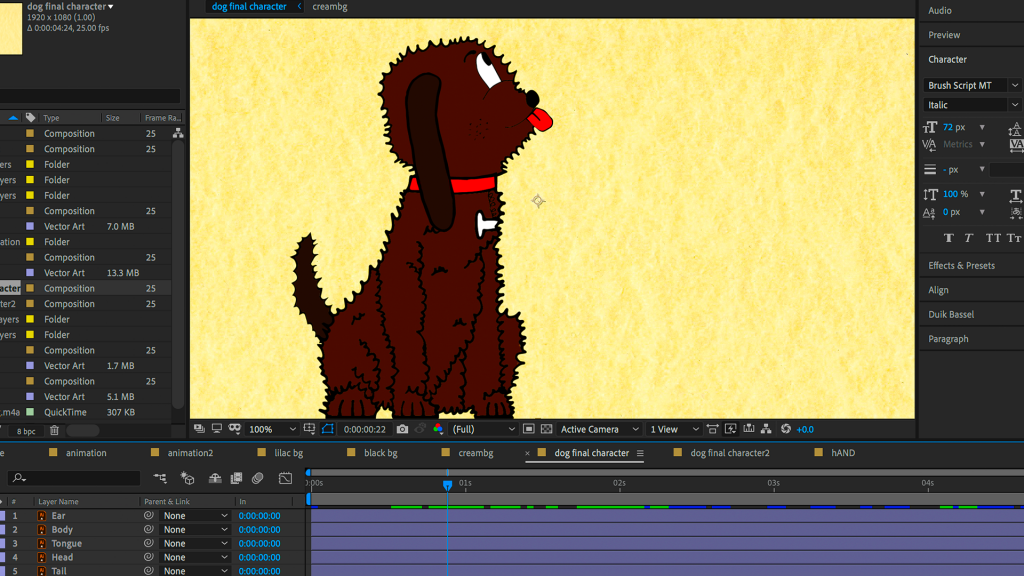Open the Duik Bassel panel

tap(950, 314)
